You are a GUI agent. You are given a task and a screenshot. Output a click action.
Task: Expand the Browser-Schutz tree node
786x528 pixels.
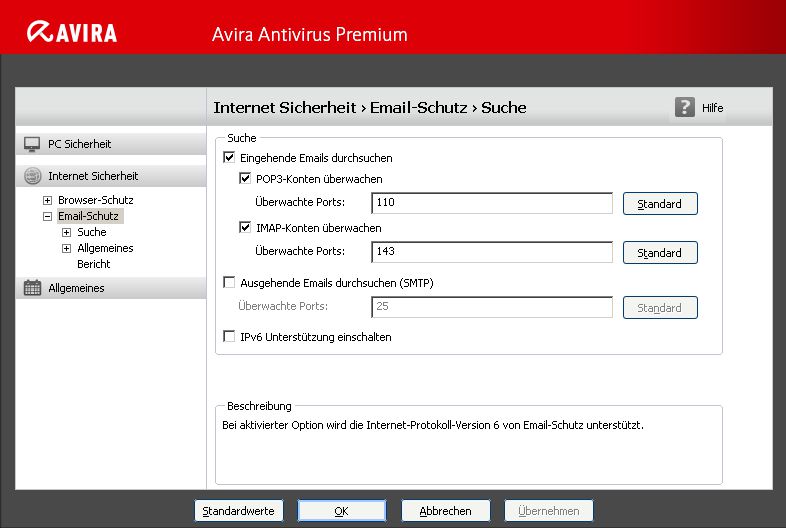[x=47, y=200]
